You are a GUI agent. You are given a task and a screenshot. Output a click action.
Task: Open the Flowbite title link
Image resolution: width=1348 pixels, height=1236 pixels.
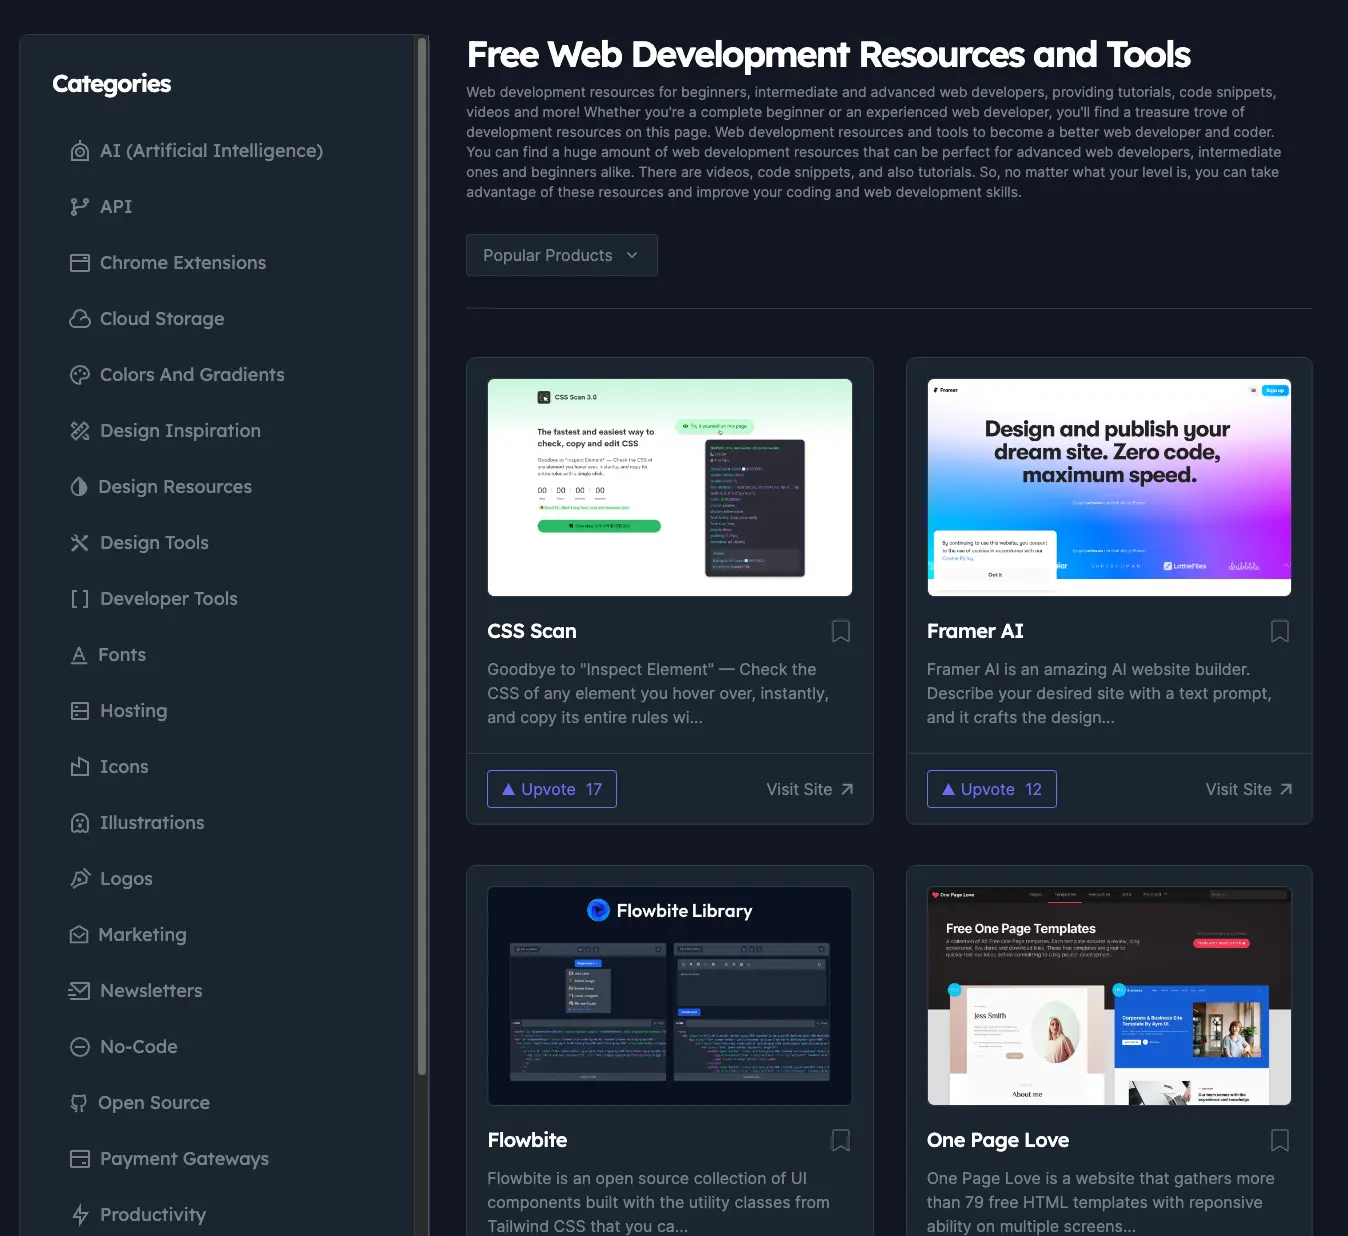tap(527, 1140)
